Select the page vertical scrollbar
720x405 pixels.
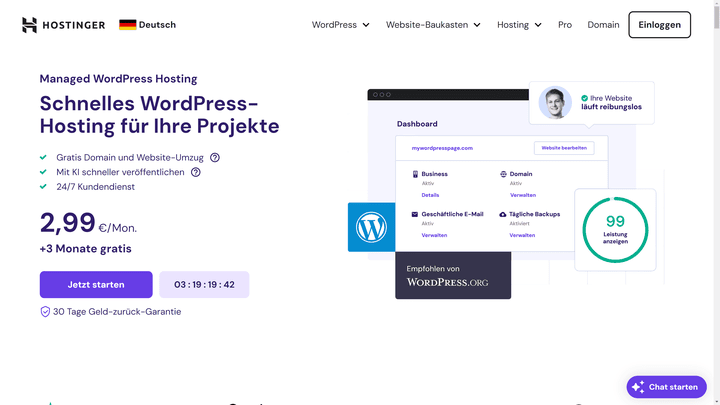[x=717, y=202]
